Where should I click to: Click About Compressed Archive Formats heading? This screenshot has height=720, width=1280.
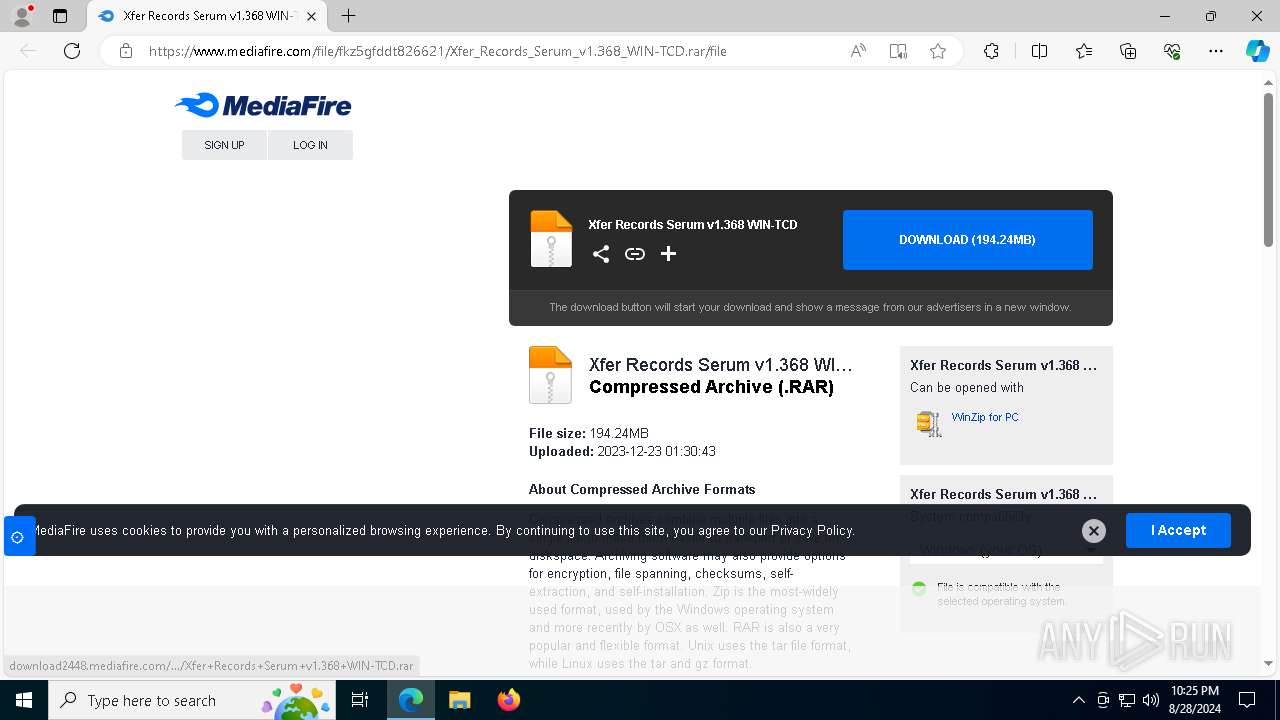coord(642,489)
